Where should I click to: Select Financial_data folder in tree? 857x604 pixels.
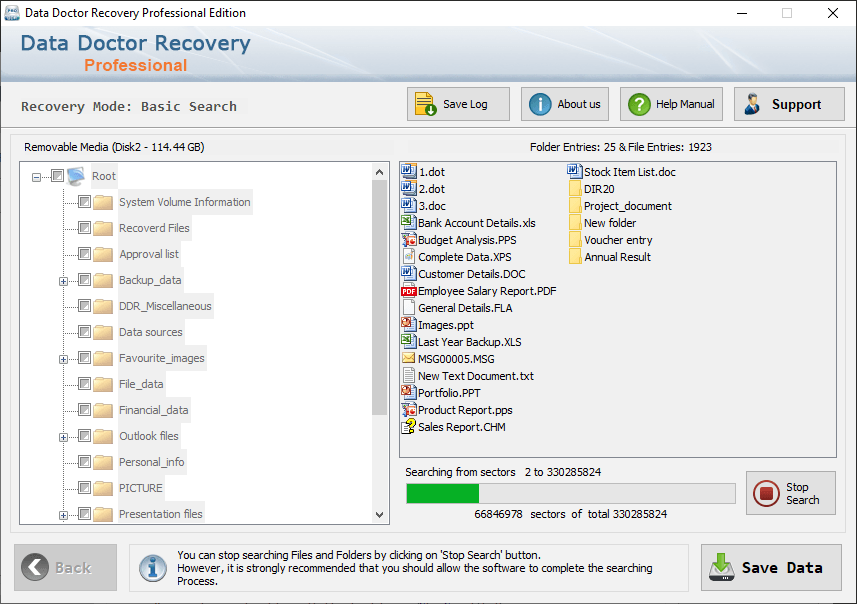click(x=154, y=410)
